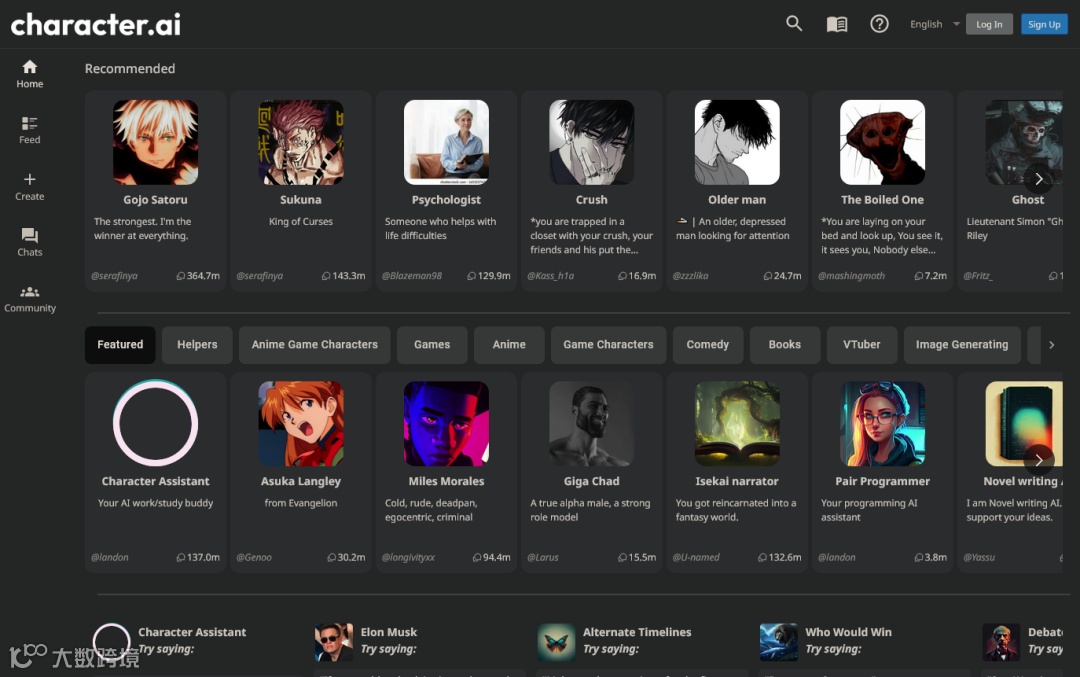The width and height of the screenshot is (1080, 677).
Task: Click creator @mashingmoth link
Action: coord(851,275)
